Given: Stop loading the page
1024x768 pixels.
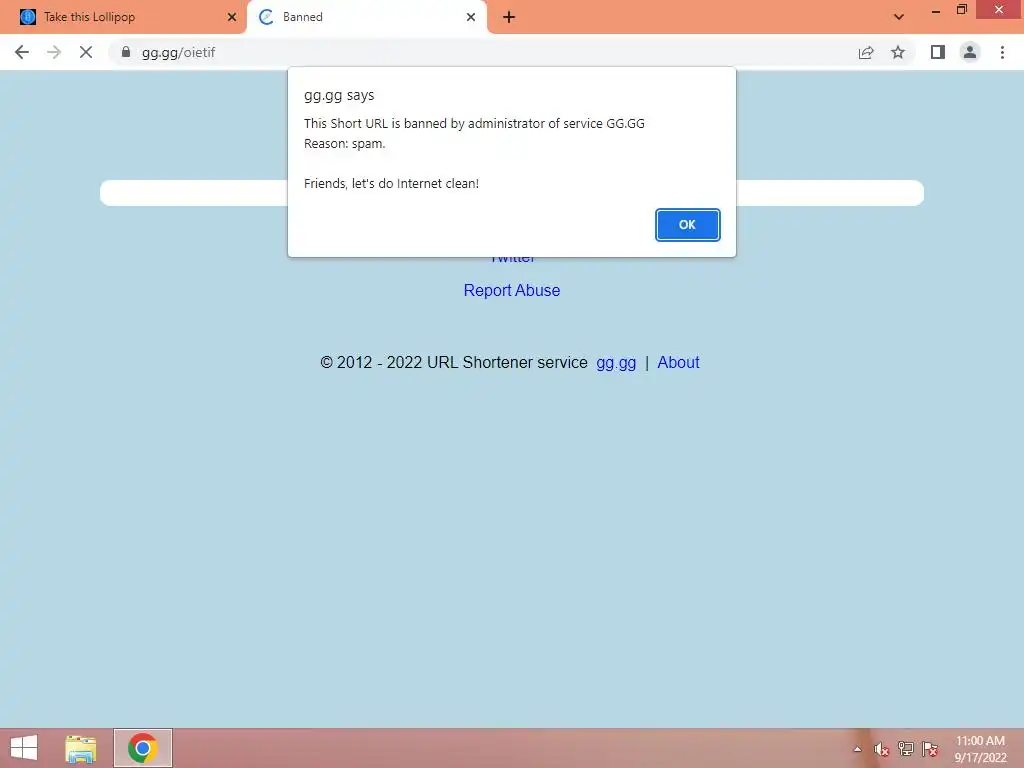Looking at the screenshot, I should coord(86,52).
